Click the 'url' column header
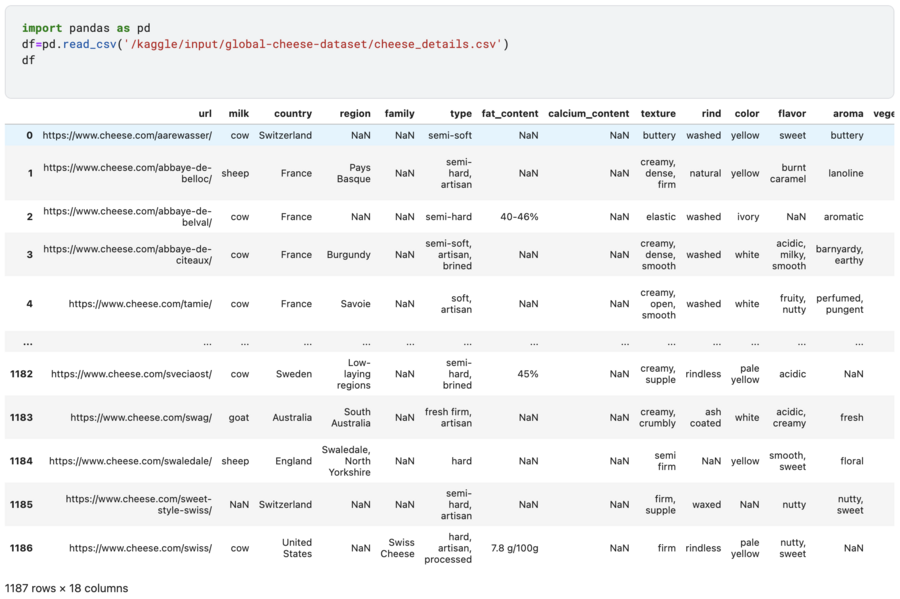 click(x=205, y=114)
